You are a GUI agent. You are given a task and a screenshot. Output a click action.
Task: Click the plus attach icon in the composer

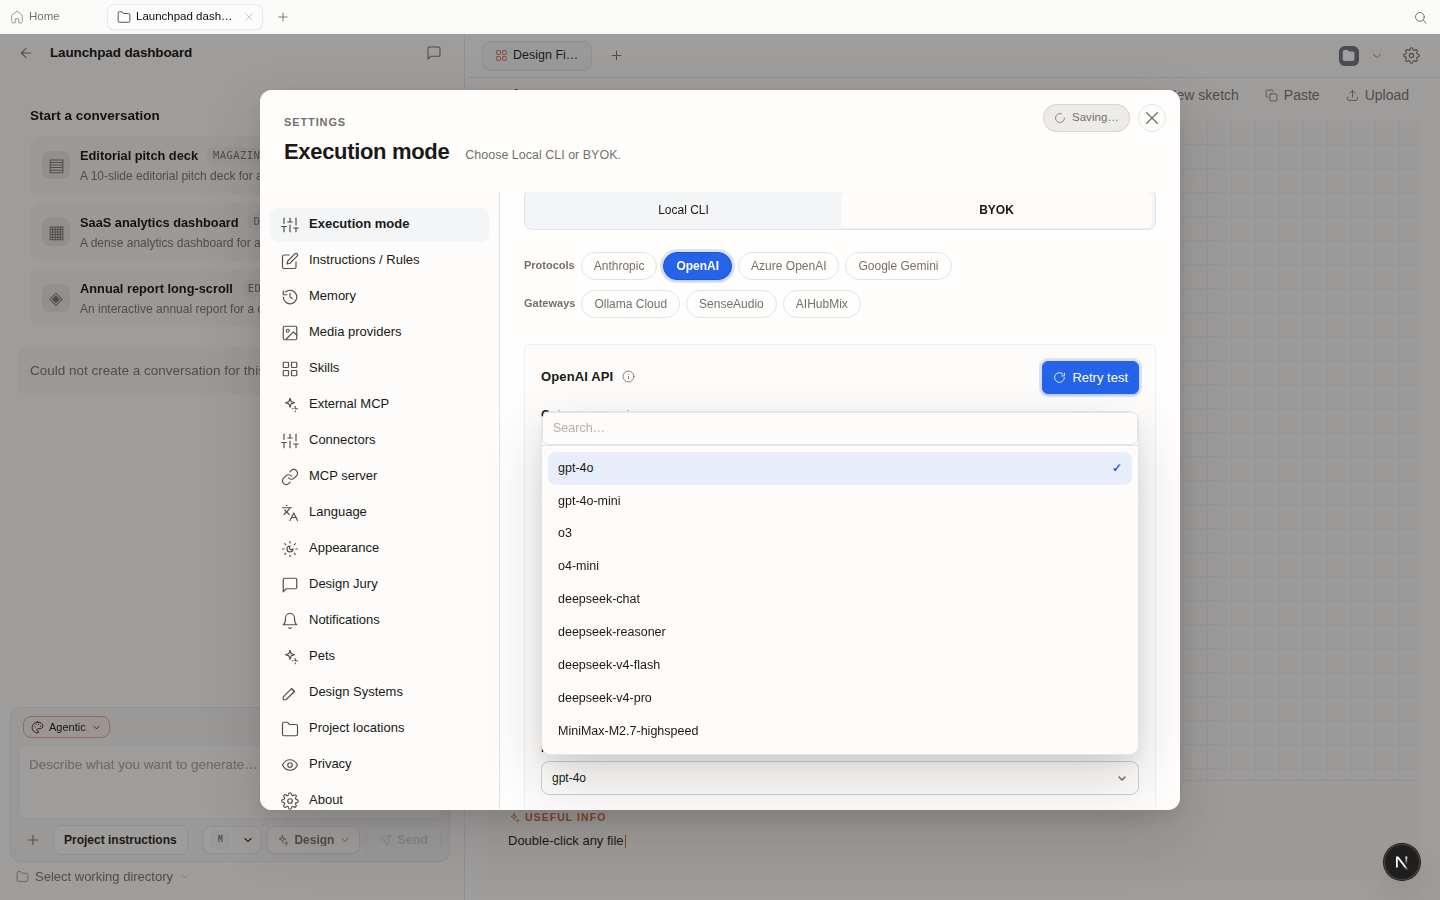point(33,840)
